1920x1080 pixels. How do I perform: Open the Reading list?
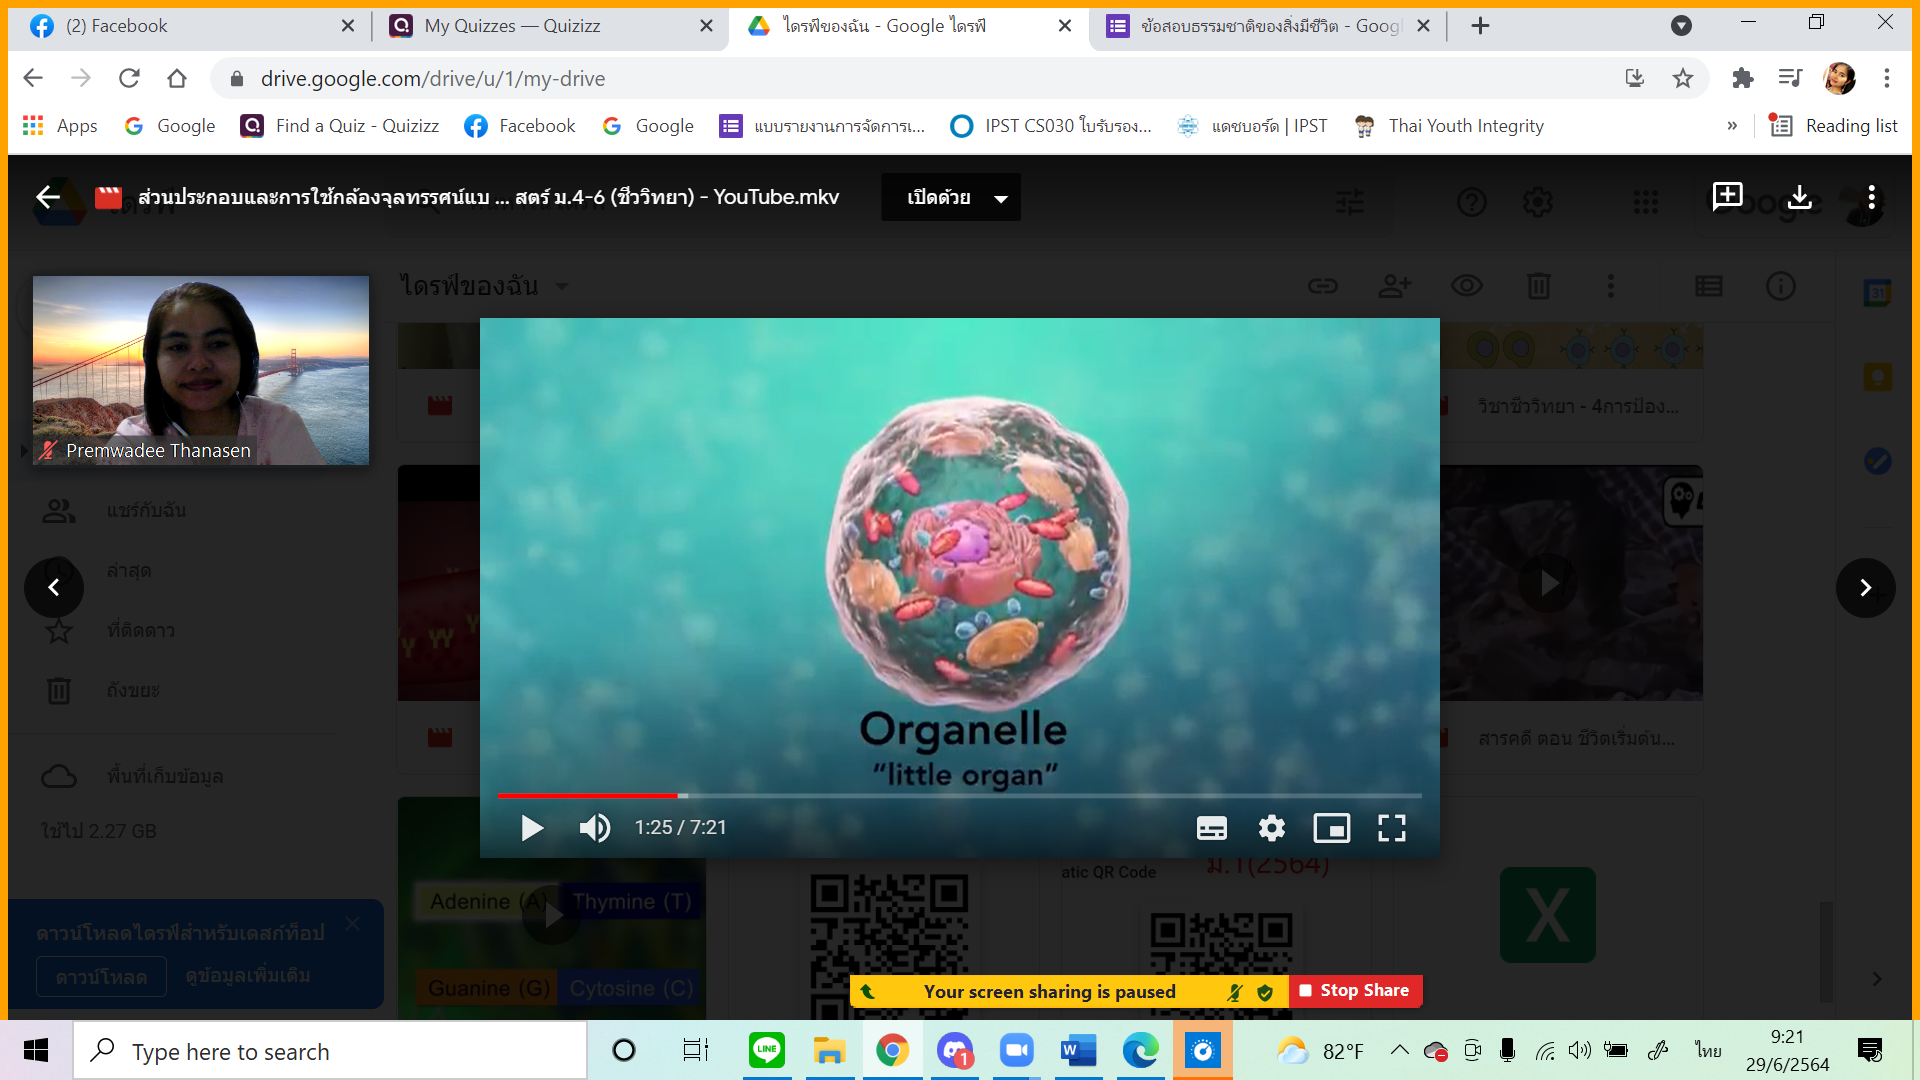coord(1834,126)
